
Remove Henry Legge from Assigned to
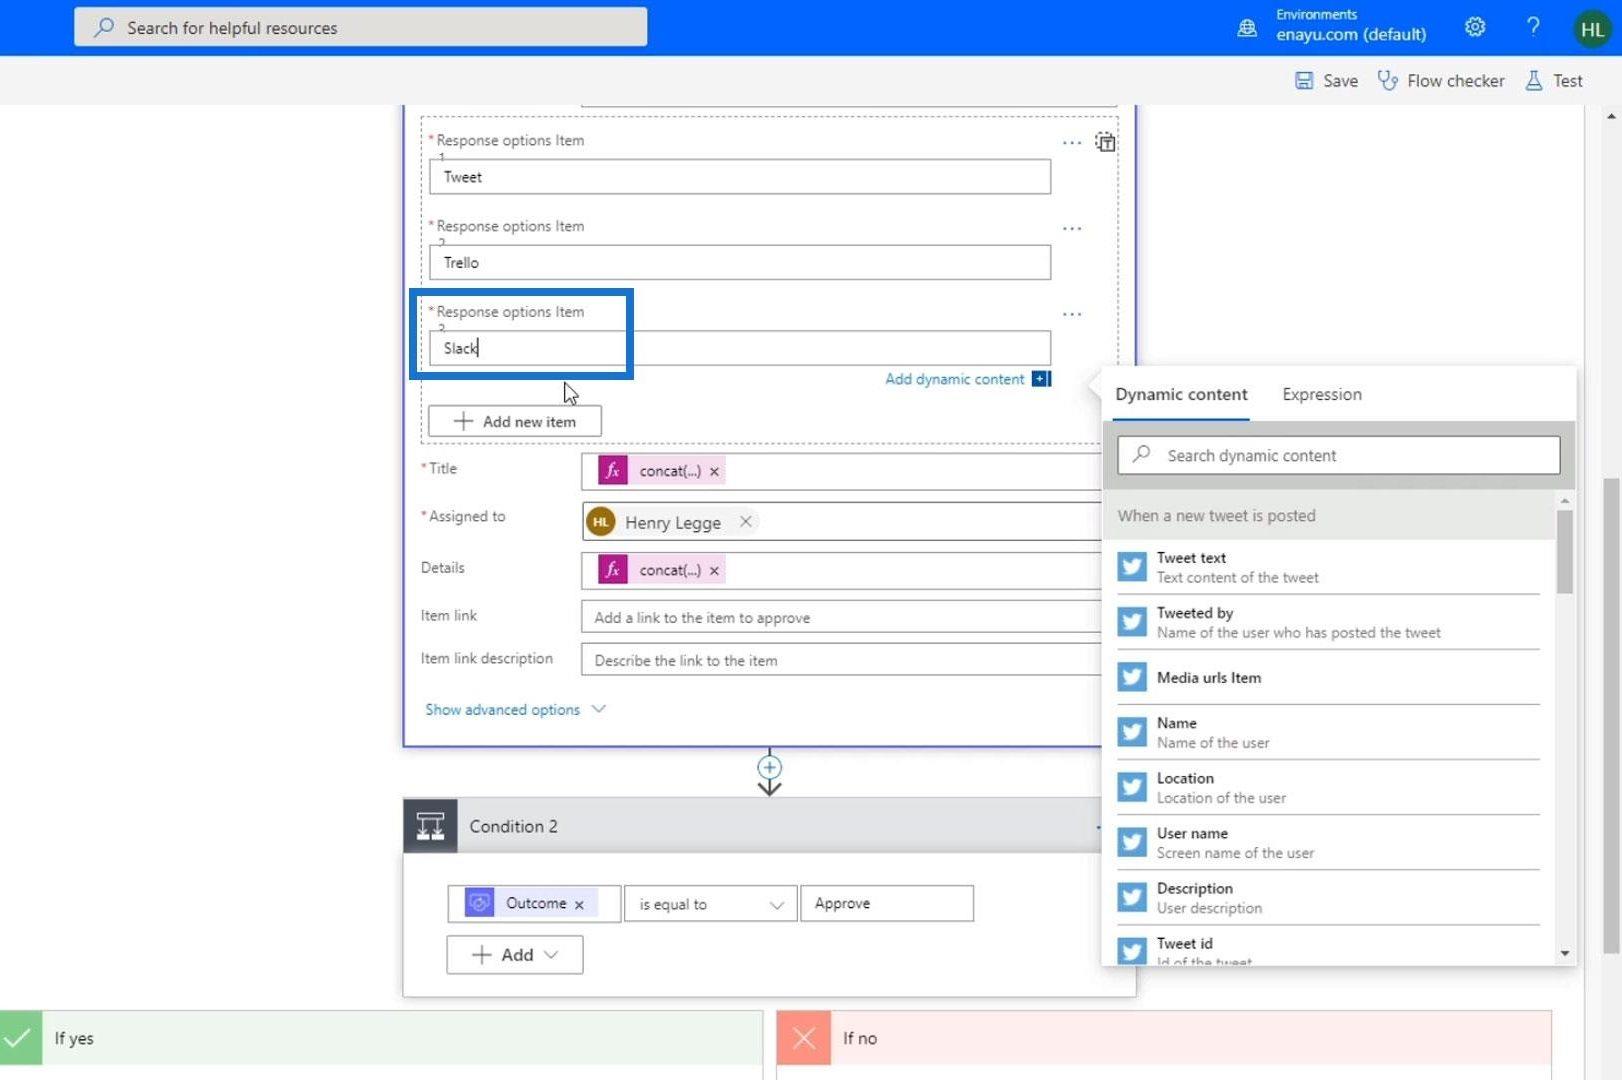pos(745,521)
